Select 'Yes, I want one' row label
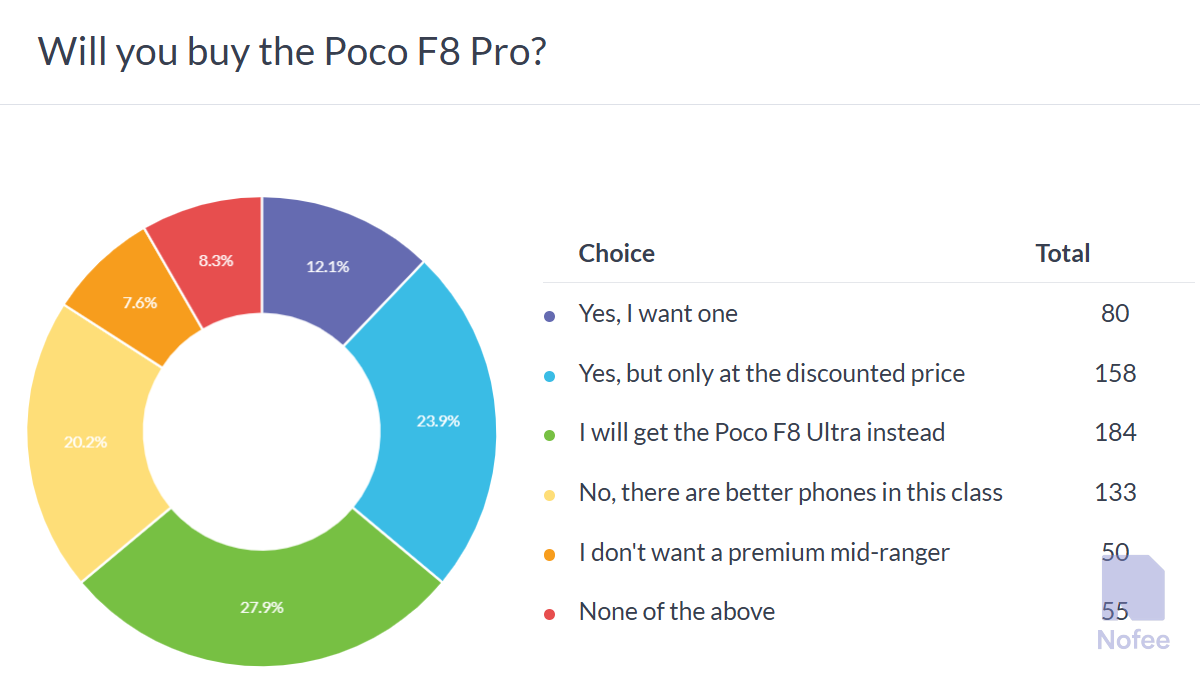The image size is (1200, 680). pyautogui.click(x=658, y=314)
